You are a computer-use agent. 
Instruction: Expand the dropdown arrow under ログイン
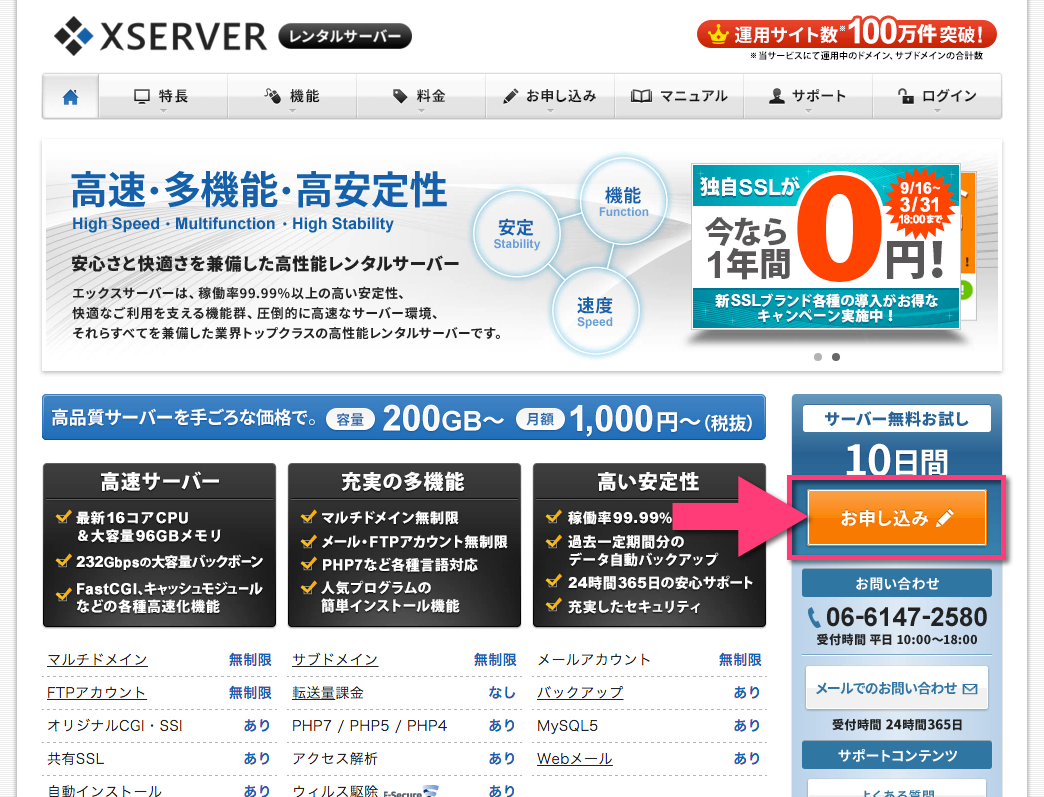(937, 111)
